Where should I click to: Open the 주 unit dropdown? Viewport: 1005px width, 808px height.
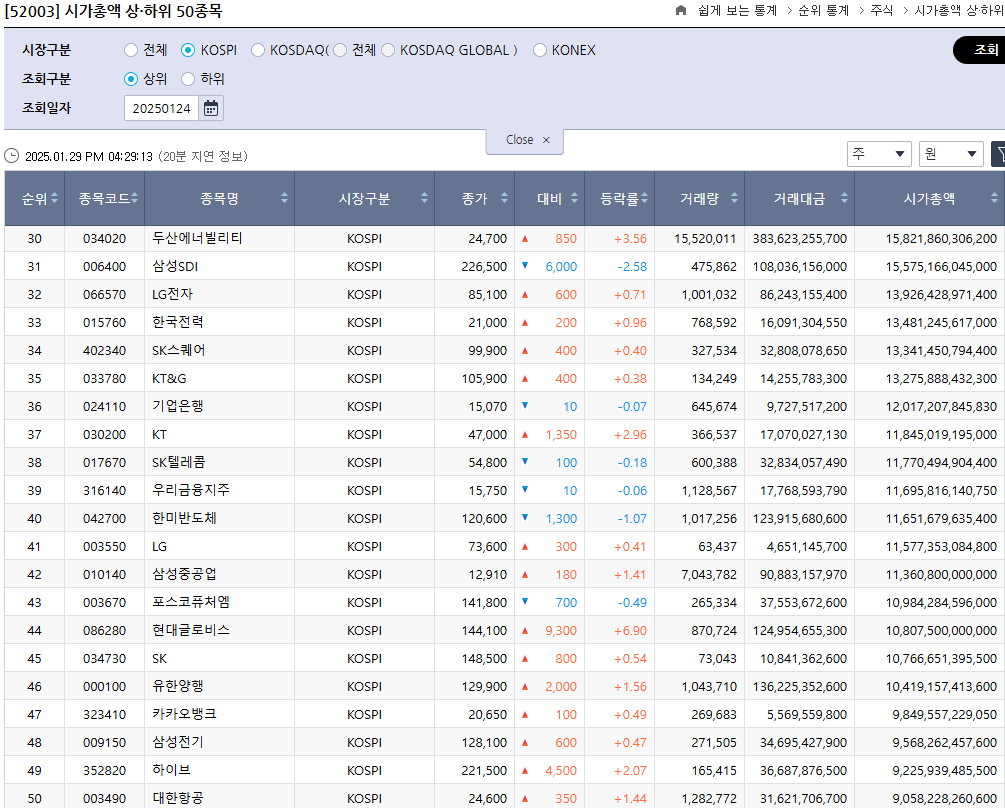tap(879, 154)
